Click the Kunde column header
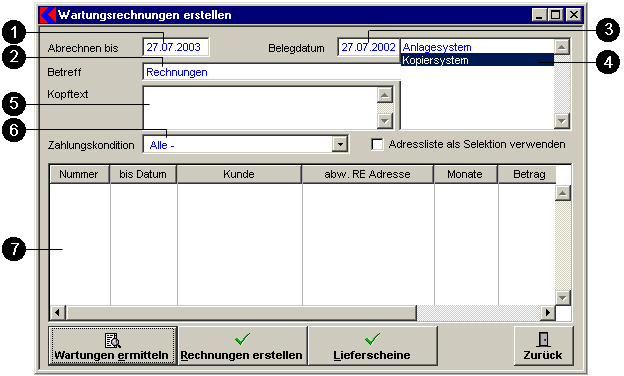Image resolution: width=624 pixels, height=376 pixels. [x=239, y=174]
